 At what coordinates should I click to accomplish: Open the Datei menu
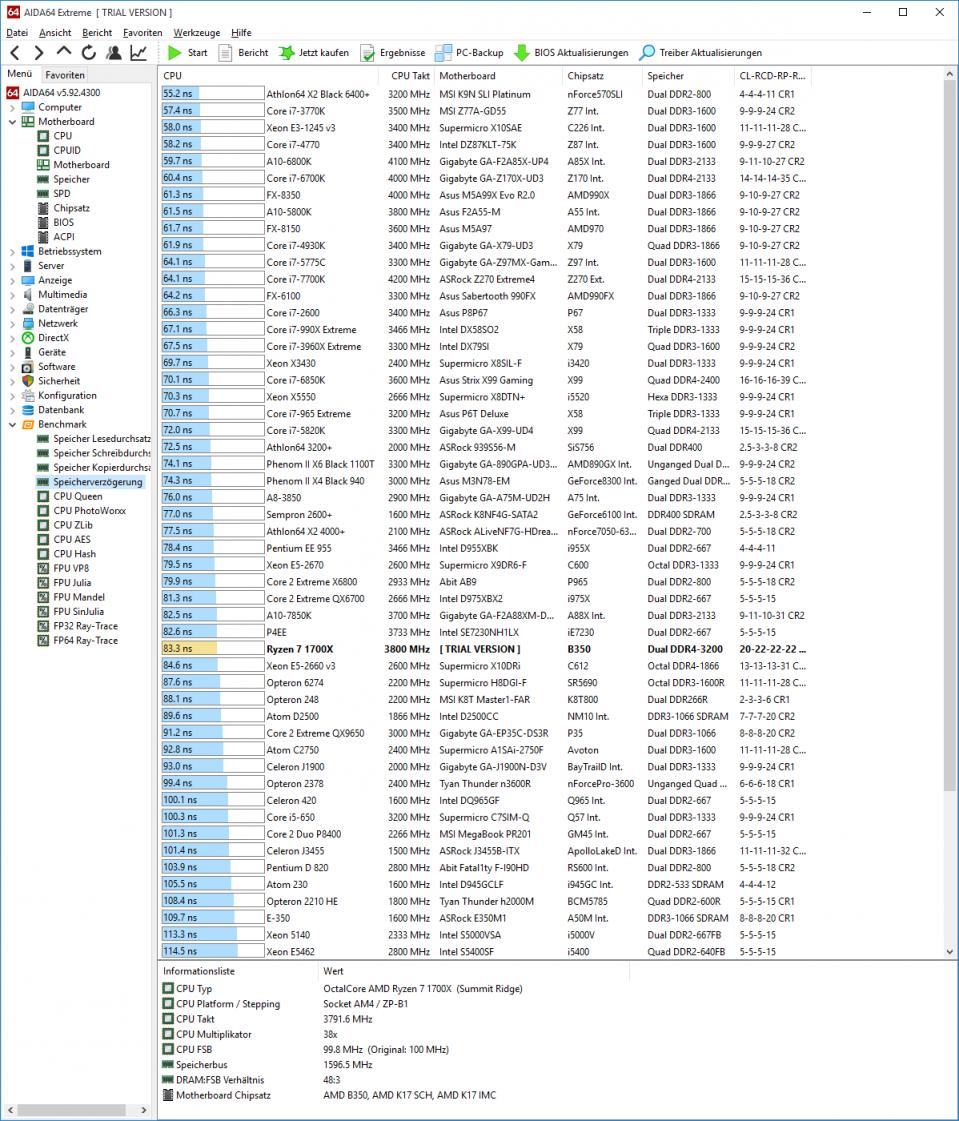point(17,32)
